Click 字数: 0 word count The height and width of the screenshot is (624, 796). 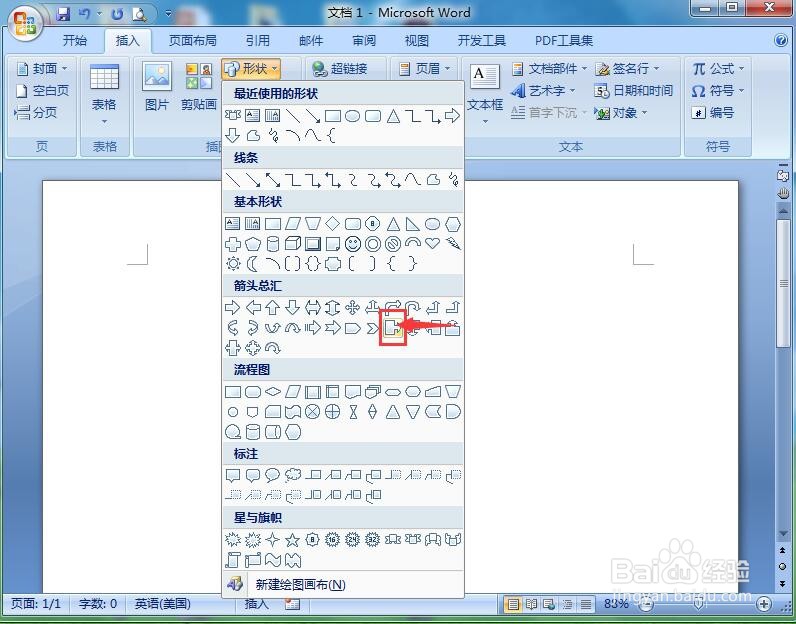tap(97, 604)
